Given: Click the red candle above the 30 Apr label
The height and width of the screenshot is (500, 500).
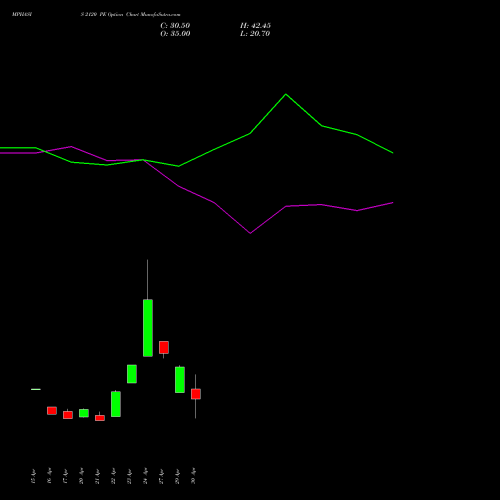Looking at the screenshot, I should click(x=196, y=394).
